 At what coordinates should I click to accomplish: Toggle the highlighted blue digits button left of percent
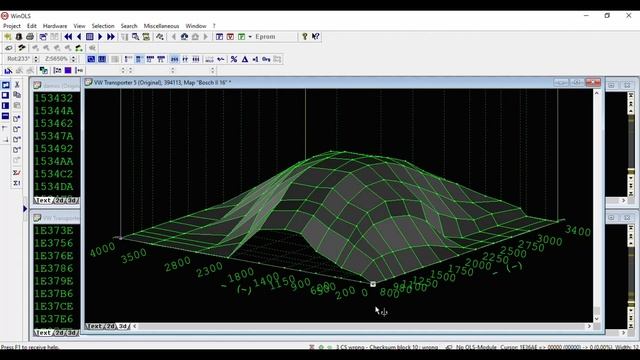tap(174, 59)
